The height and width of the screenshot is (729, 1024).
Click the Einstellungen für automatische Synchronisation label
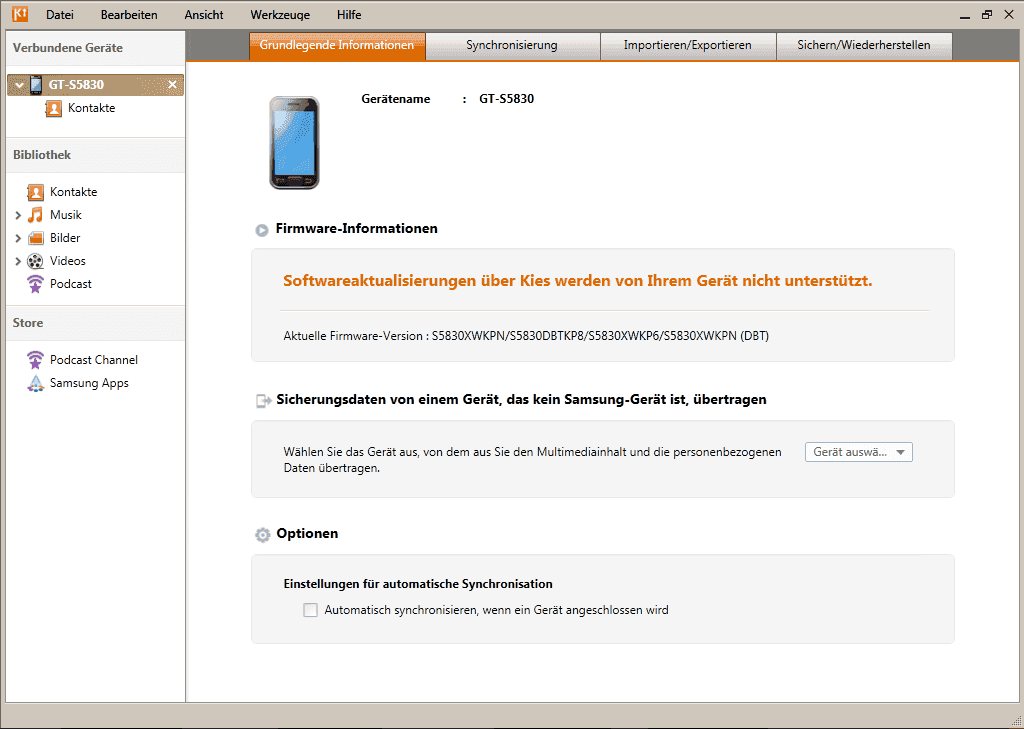point(418,584)
